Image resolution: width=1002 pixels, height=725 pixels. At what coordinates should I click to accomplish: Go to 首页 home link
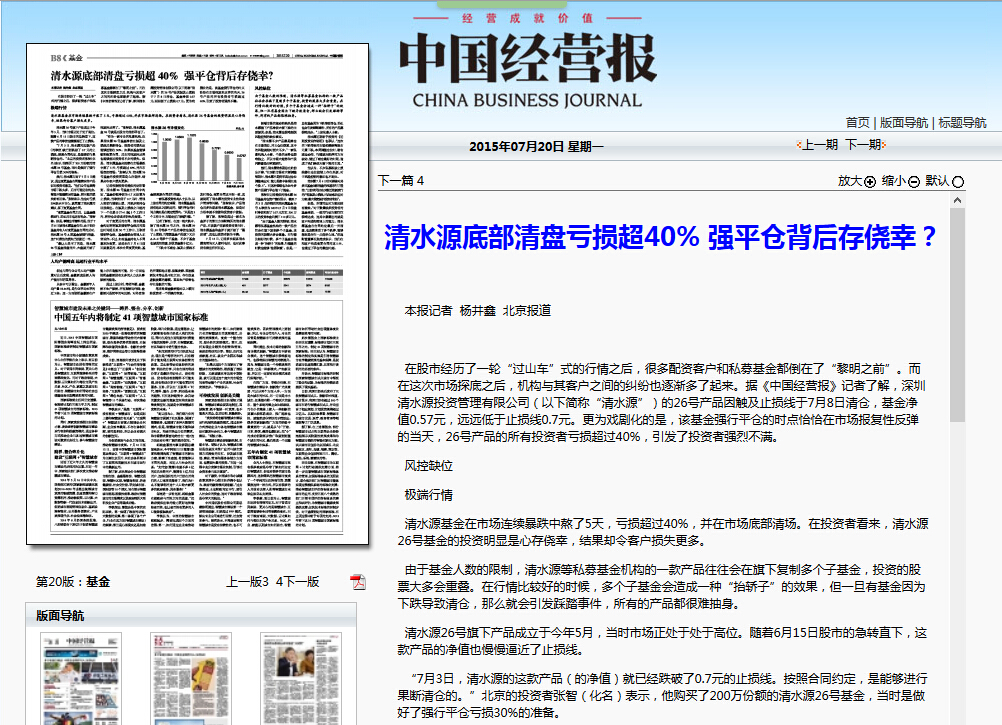(x=858, y=123)
